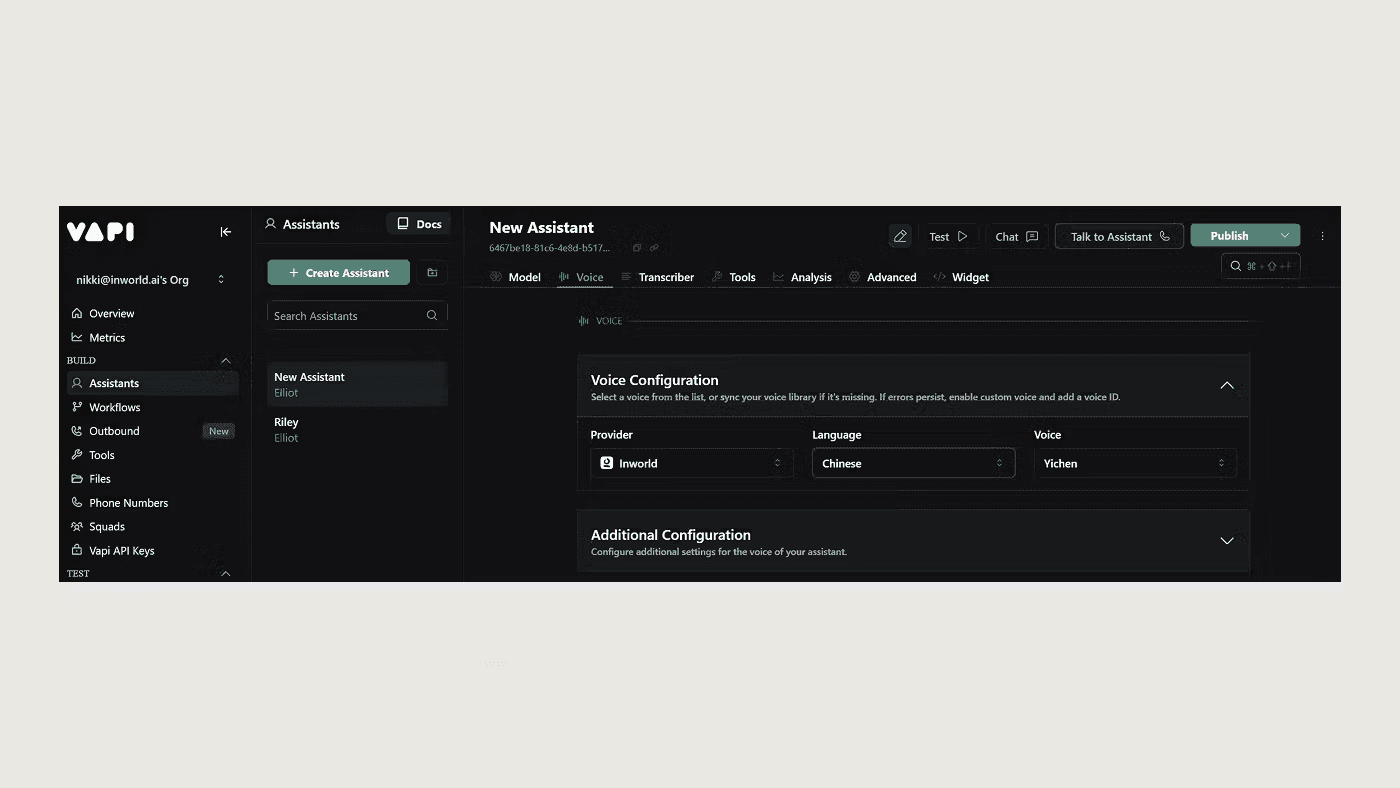
Task: Click the New Assistant title heading
Action: (x=541, y=227)
